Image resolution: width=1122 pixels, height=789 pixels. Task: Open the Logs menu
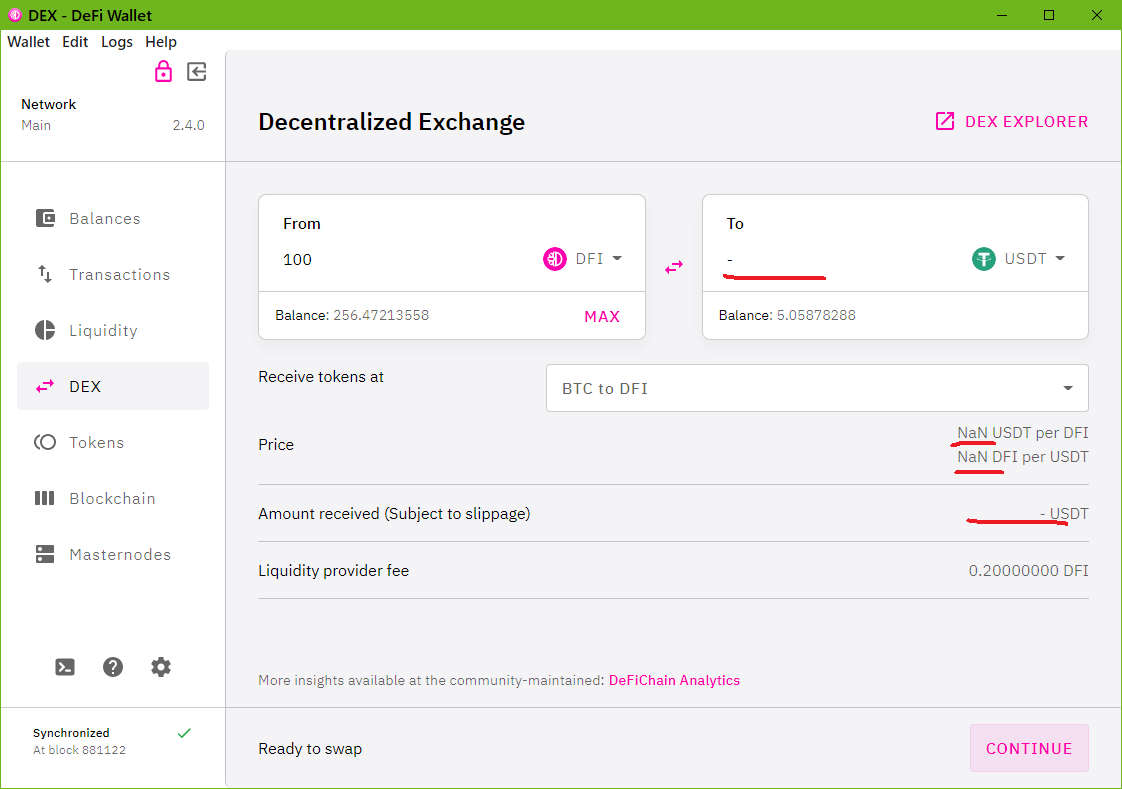(117, 41)
